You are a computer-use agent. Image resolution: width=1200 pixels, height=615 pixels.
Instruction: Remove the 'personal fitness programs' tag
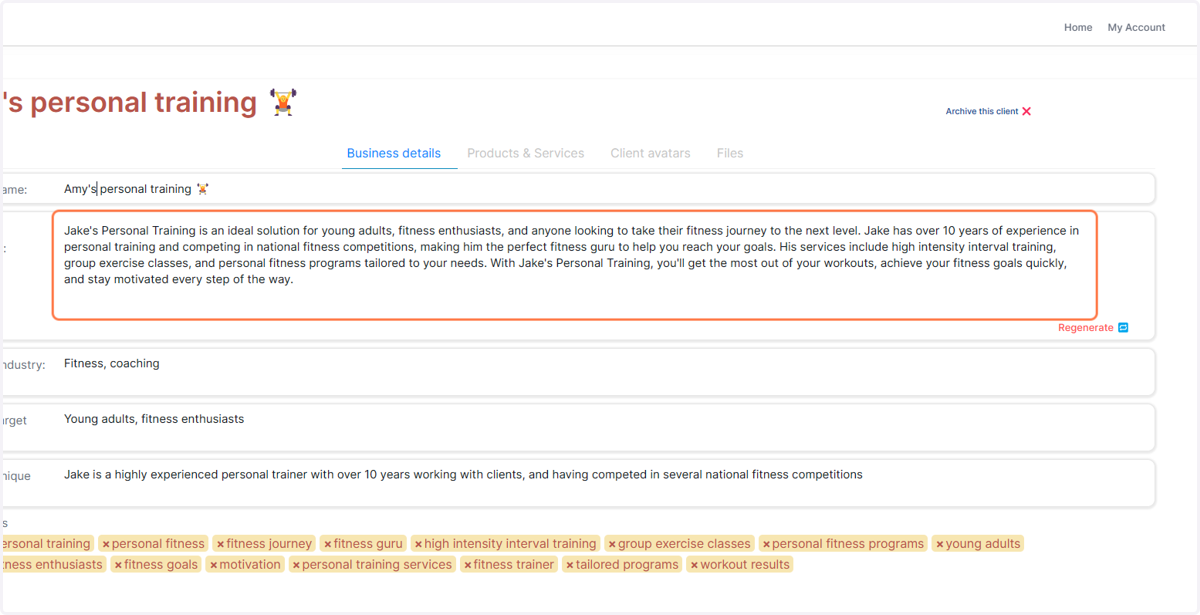coord(766,544)
